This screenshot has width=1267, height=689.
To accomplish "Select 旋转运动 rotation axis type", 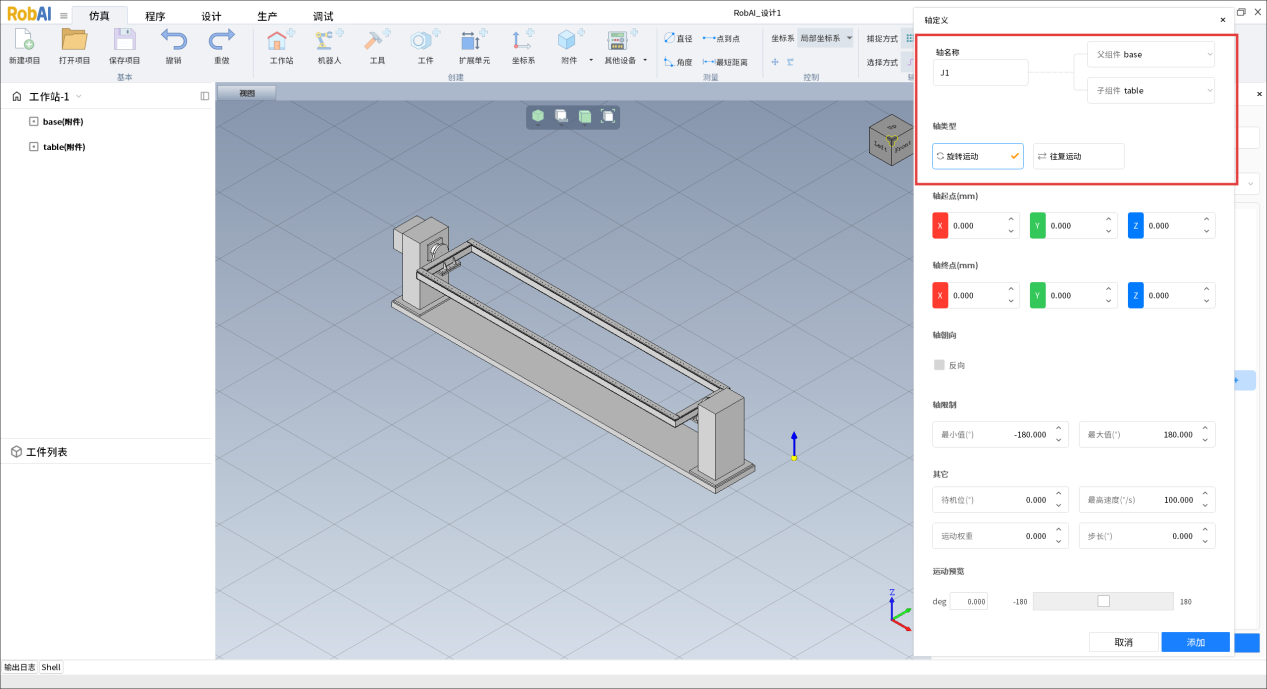I will click(977, 156).
